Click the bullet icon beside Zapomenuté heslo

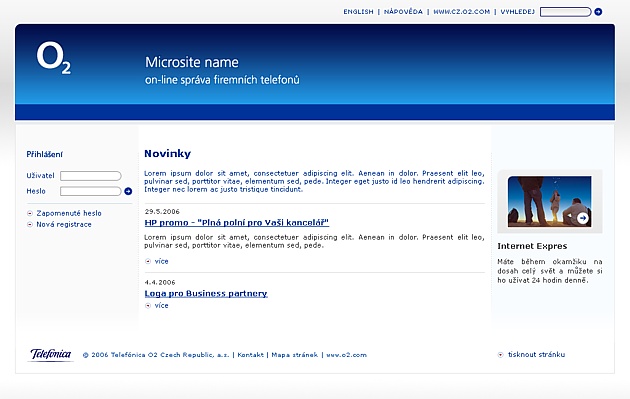click(30, 213)
